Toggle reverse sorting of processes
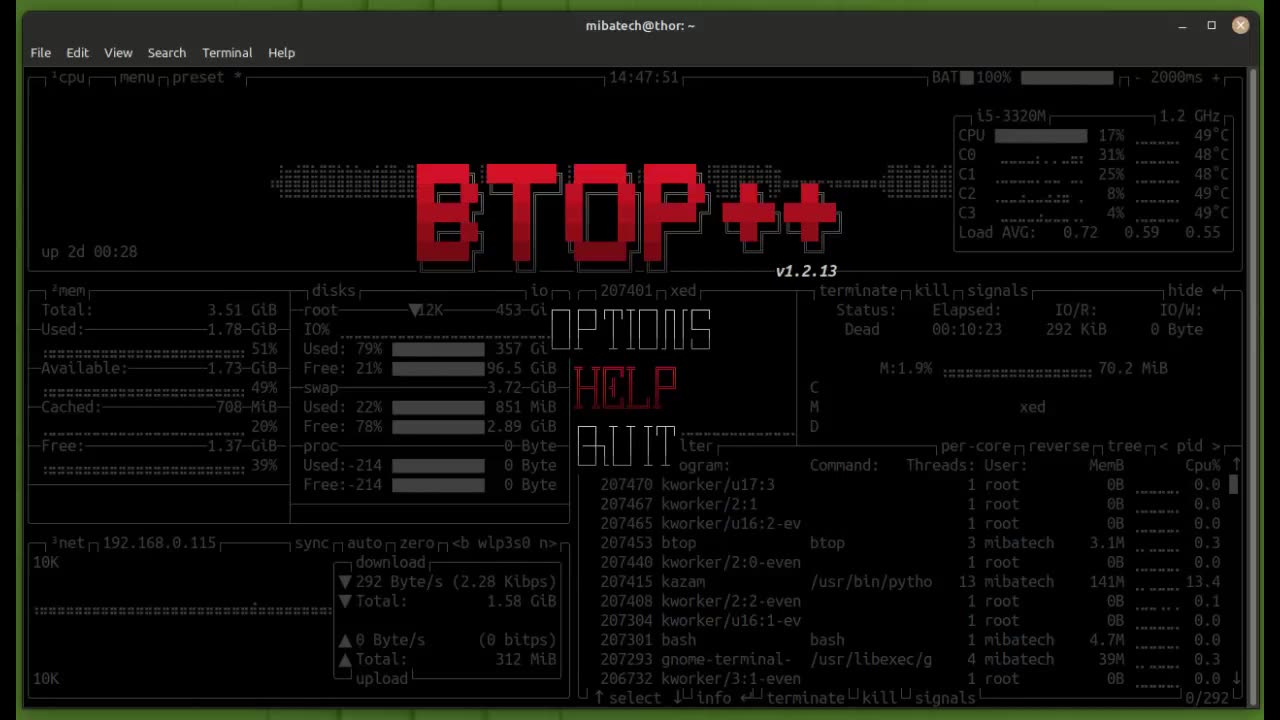This screenshot has height=720, width=1280. 1057,446
